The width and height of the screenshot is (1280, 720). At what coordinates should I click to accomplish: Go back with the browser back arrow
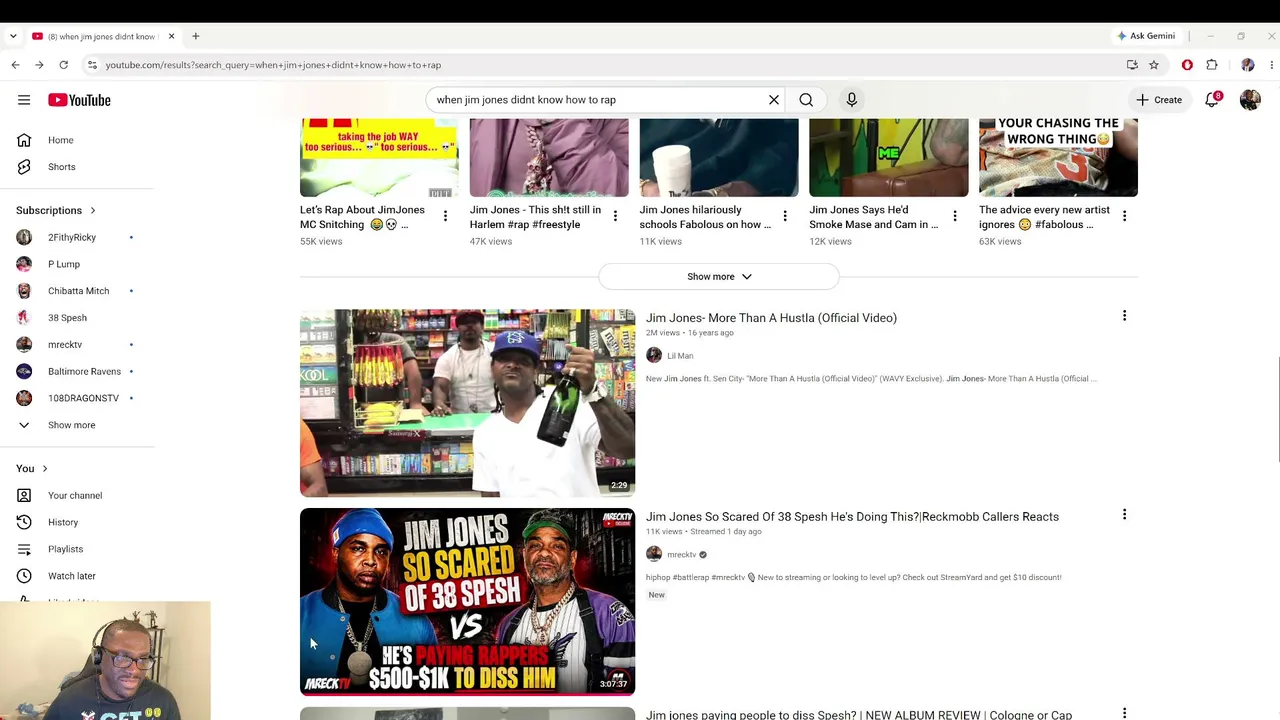click(x=15, y=65)
